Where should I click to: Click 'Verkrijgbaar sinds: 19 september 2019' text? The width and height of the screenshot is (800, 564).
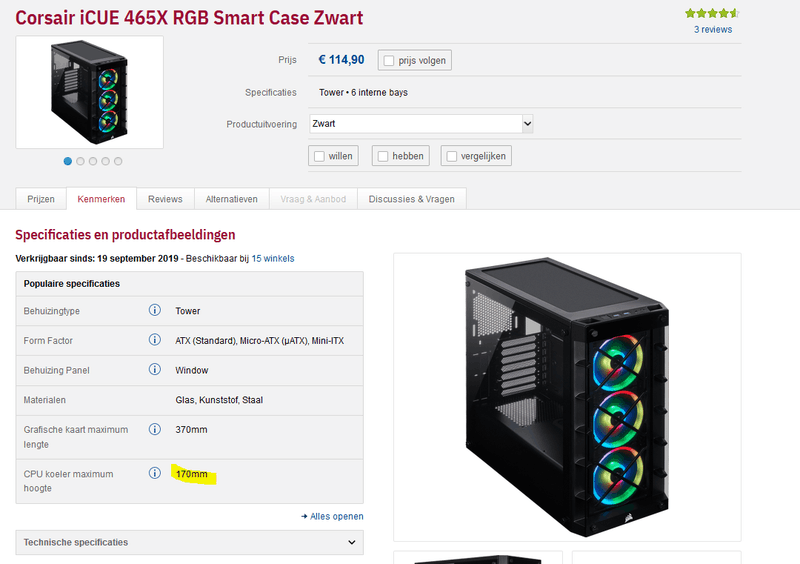(97, 258)
